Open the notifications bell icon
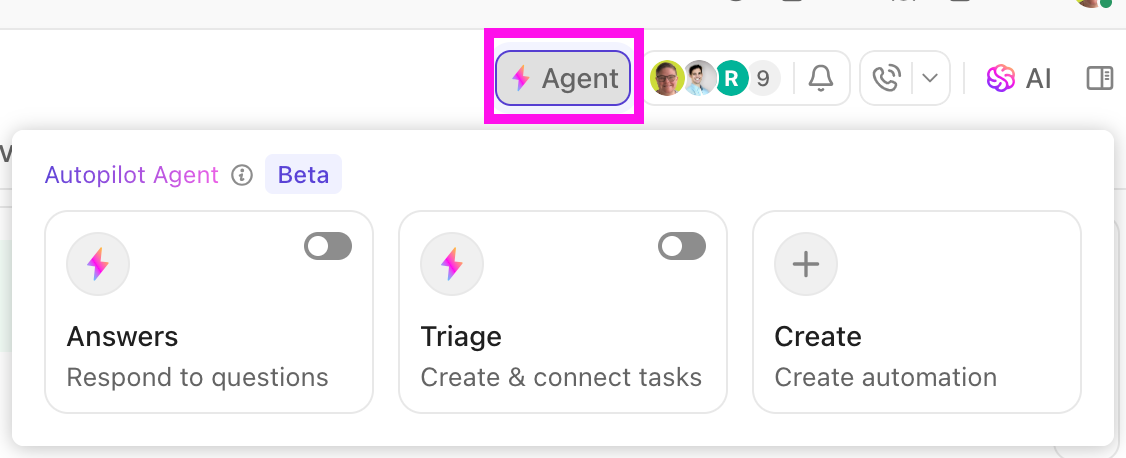Viewport: 1126px width, 458px height. 821,78
